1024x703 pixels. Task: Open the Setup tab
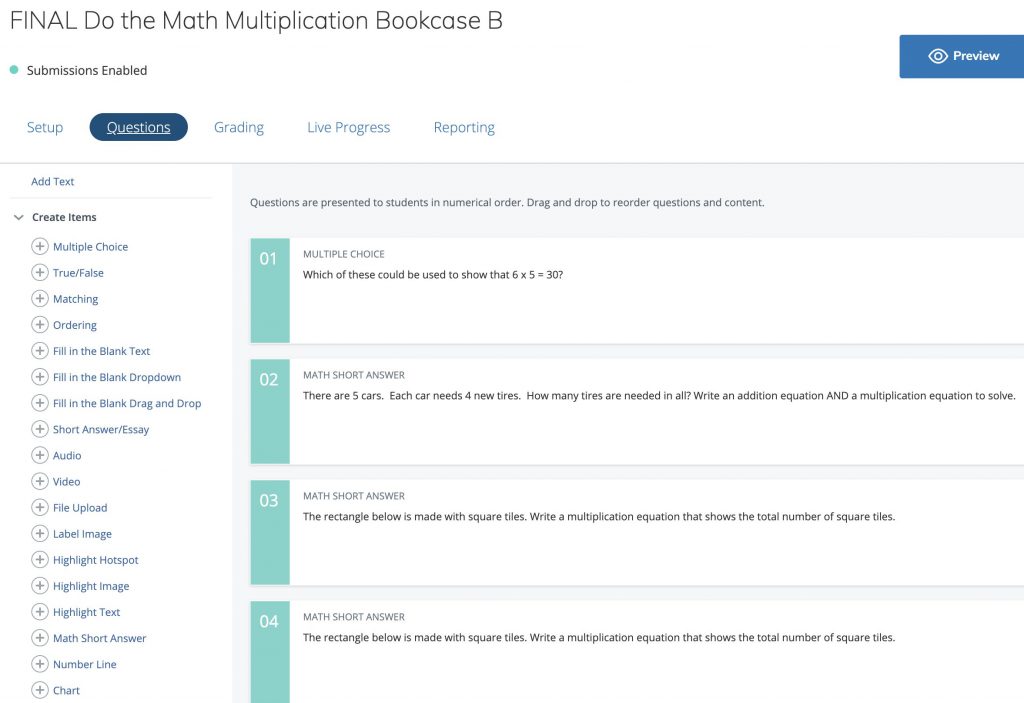coord(45,127)
